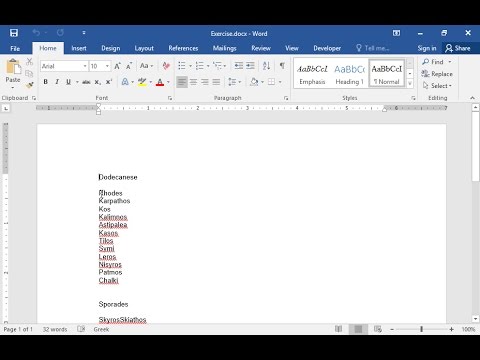
Task: Switch to the Insert tab
Action: [x=79, y=48]
